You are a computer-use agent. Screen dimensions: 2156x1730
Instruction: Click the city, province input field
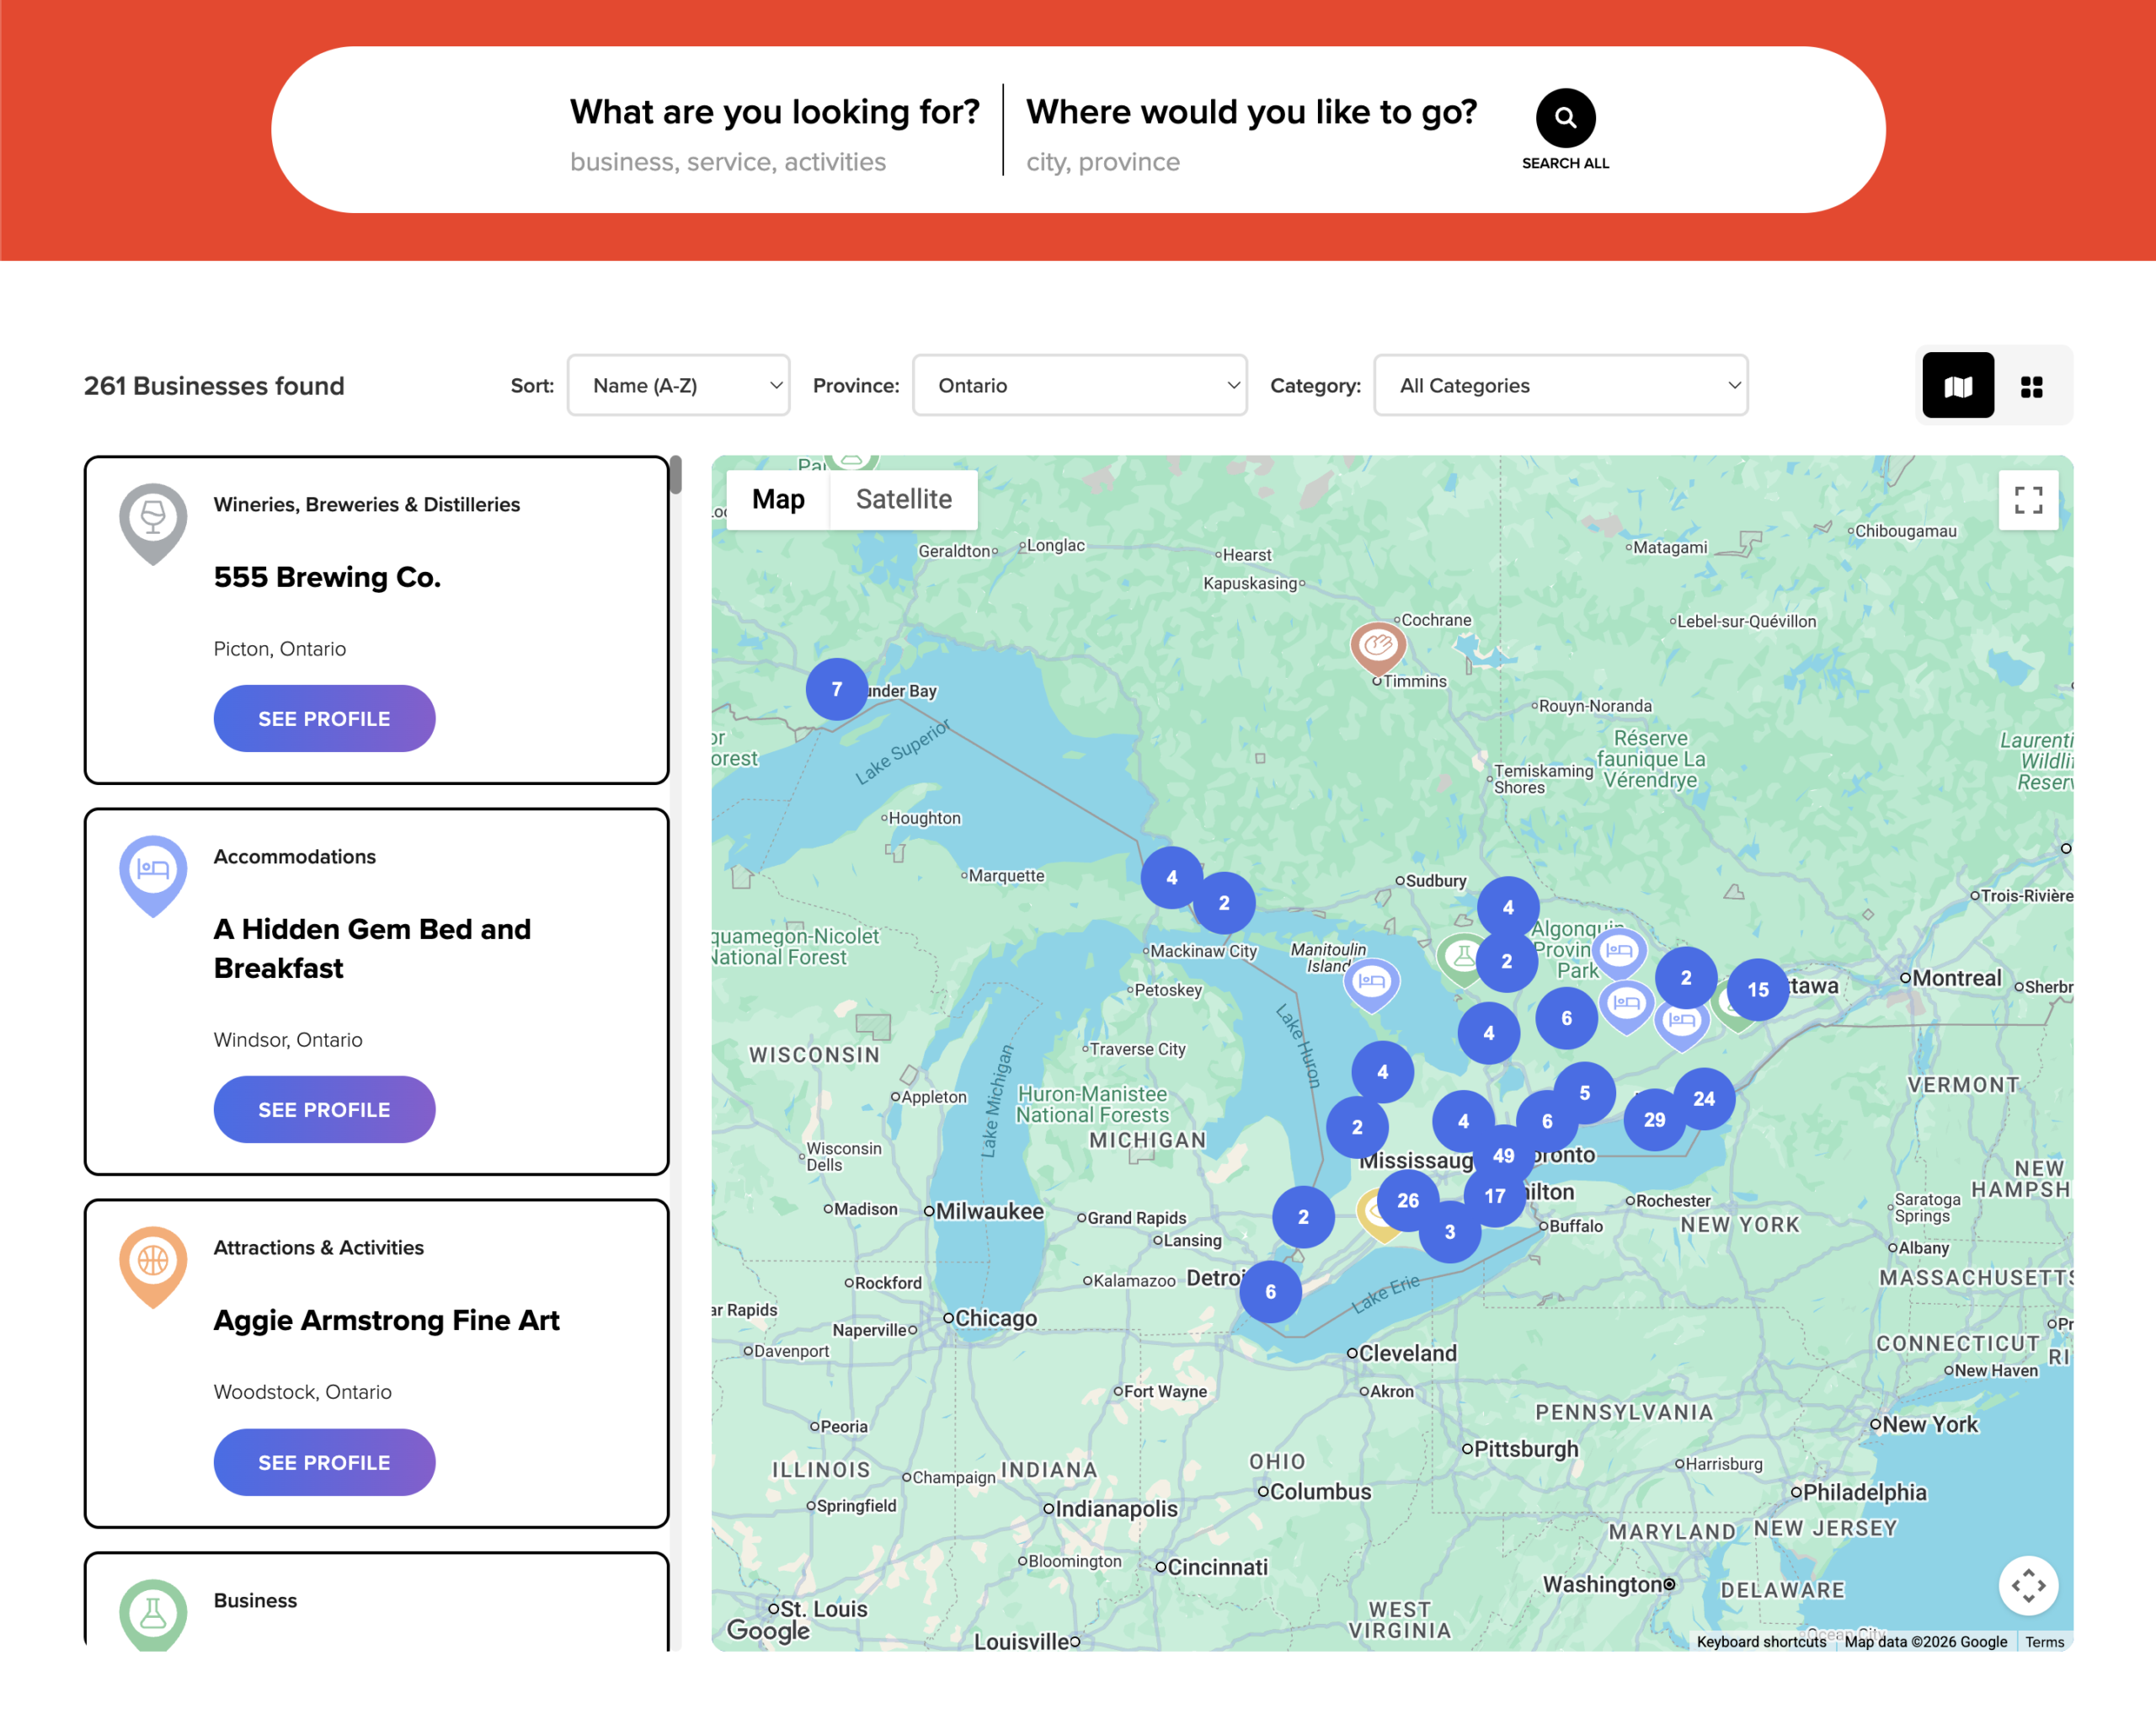pos(1251,162)
